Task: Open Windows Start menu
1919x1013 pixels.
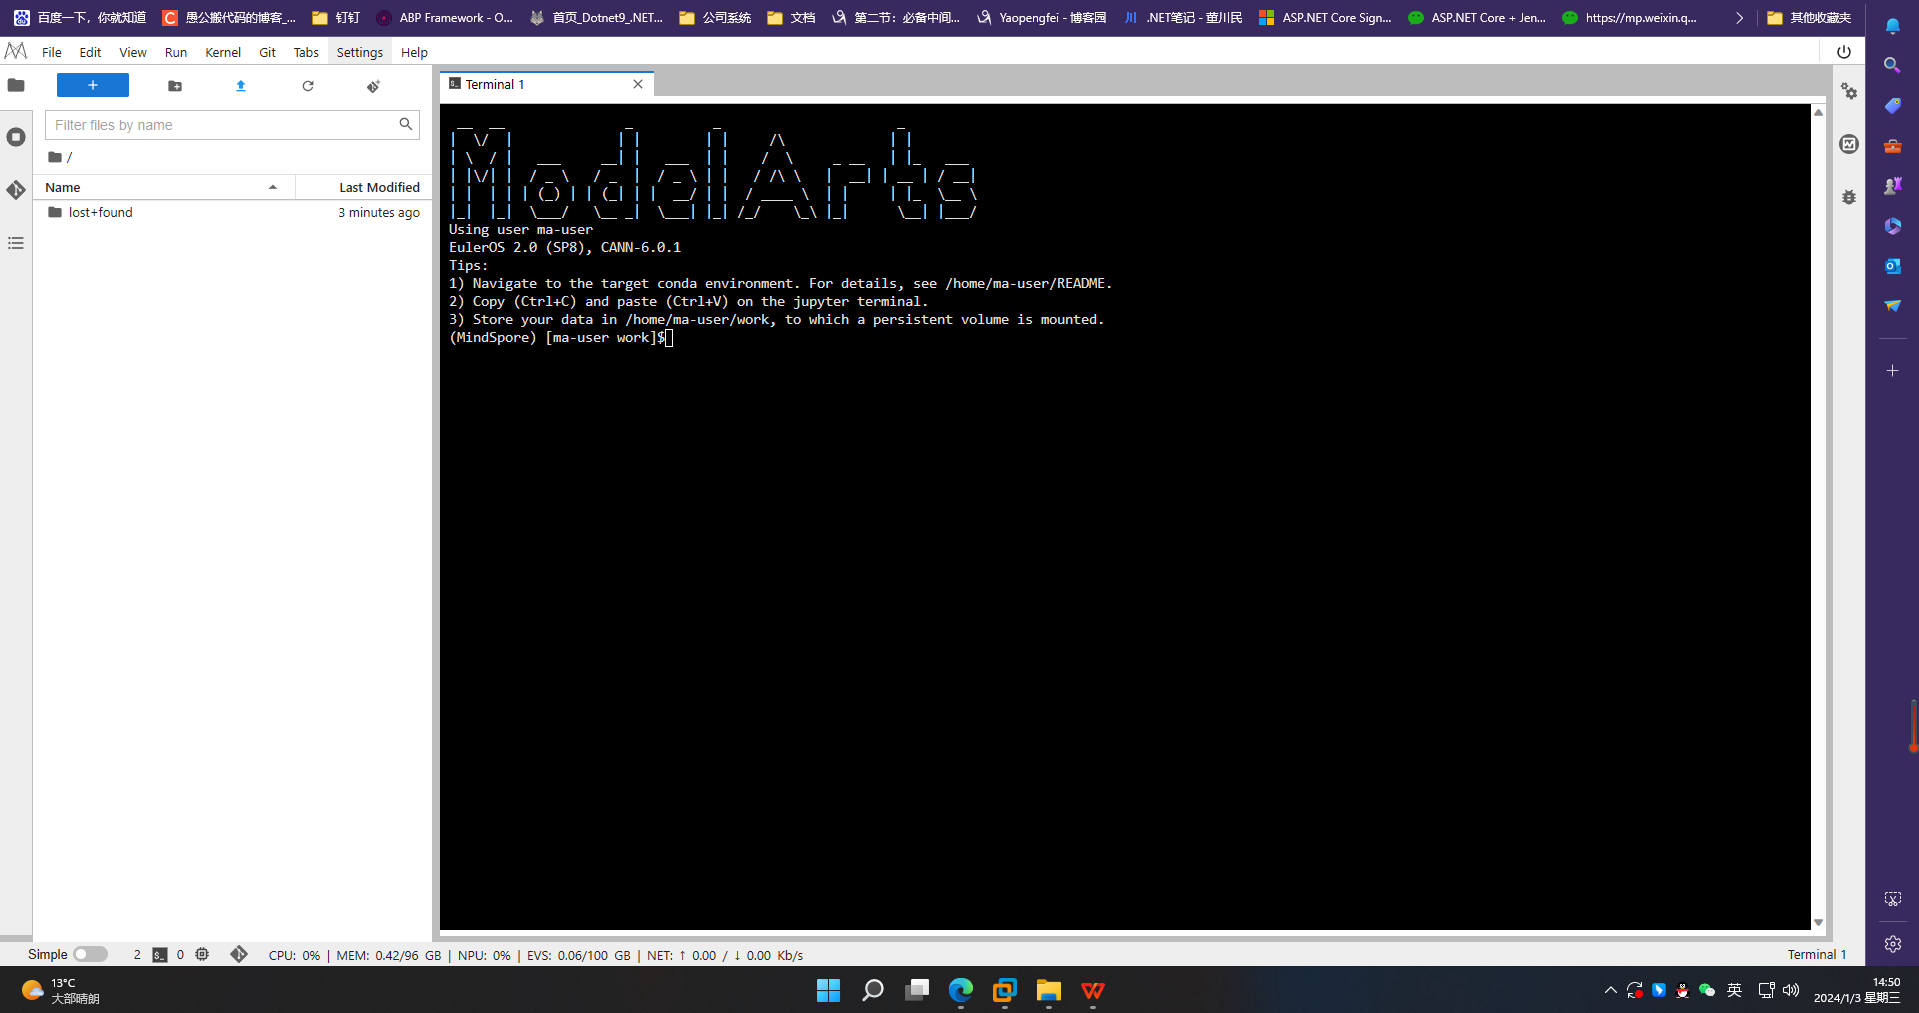Action: coord(828,990)
